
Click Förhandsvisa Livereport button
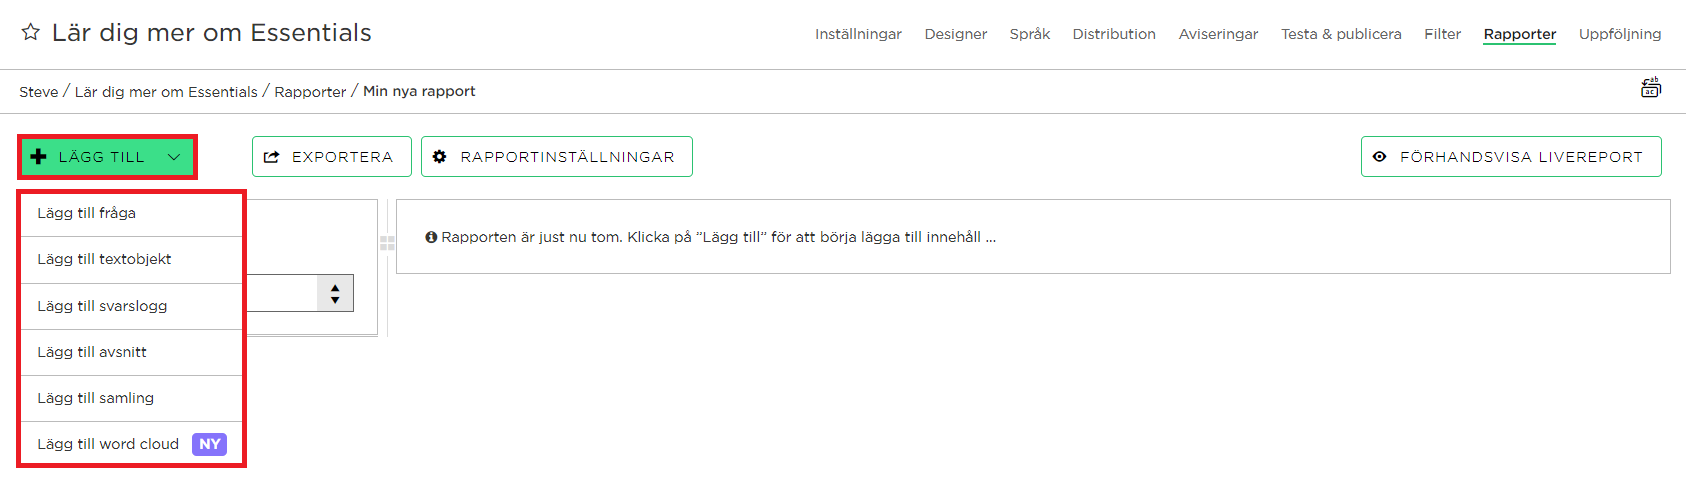pos(1511,157)
